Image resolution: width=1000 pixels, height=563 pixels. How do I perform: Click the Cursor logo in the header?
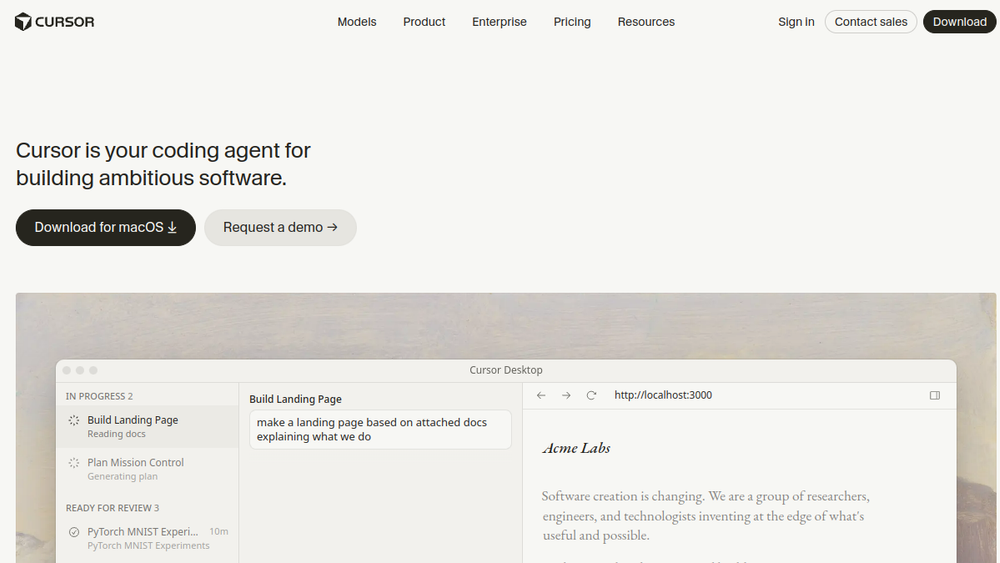click(54, 22)
